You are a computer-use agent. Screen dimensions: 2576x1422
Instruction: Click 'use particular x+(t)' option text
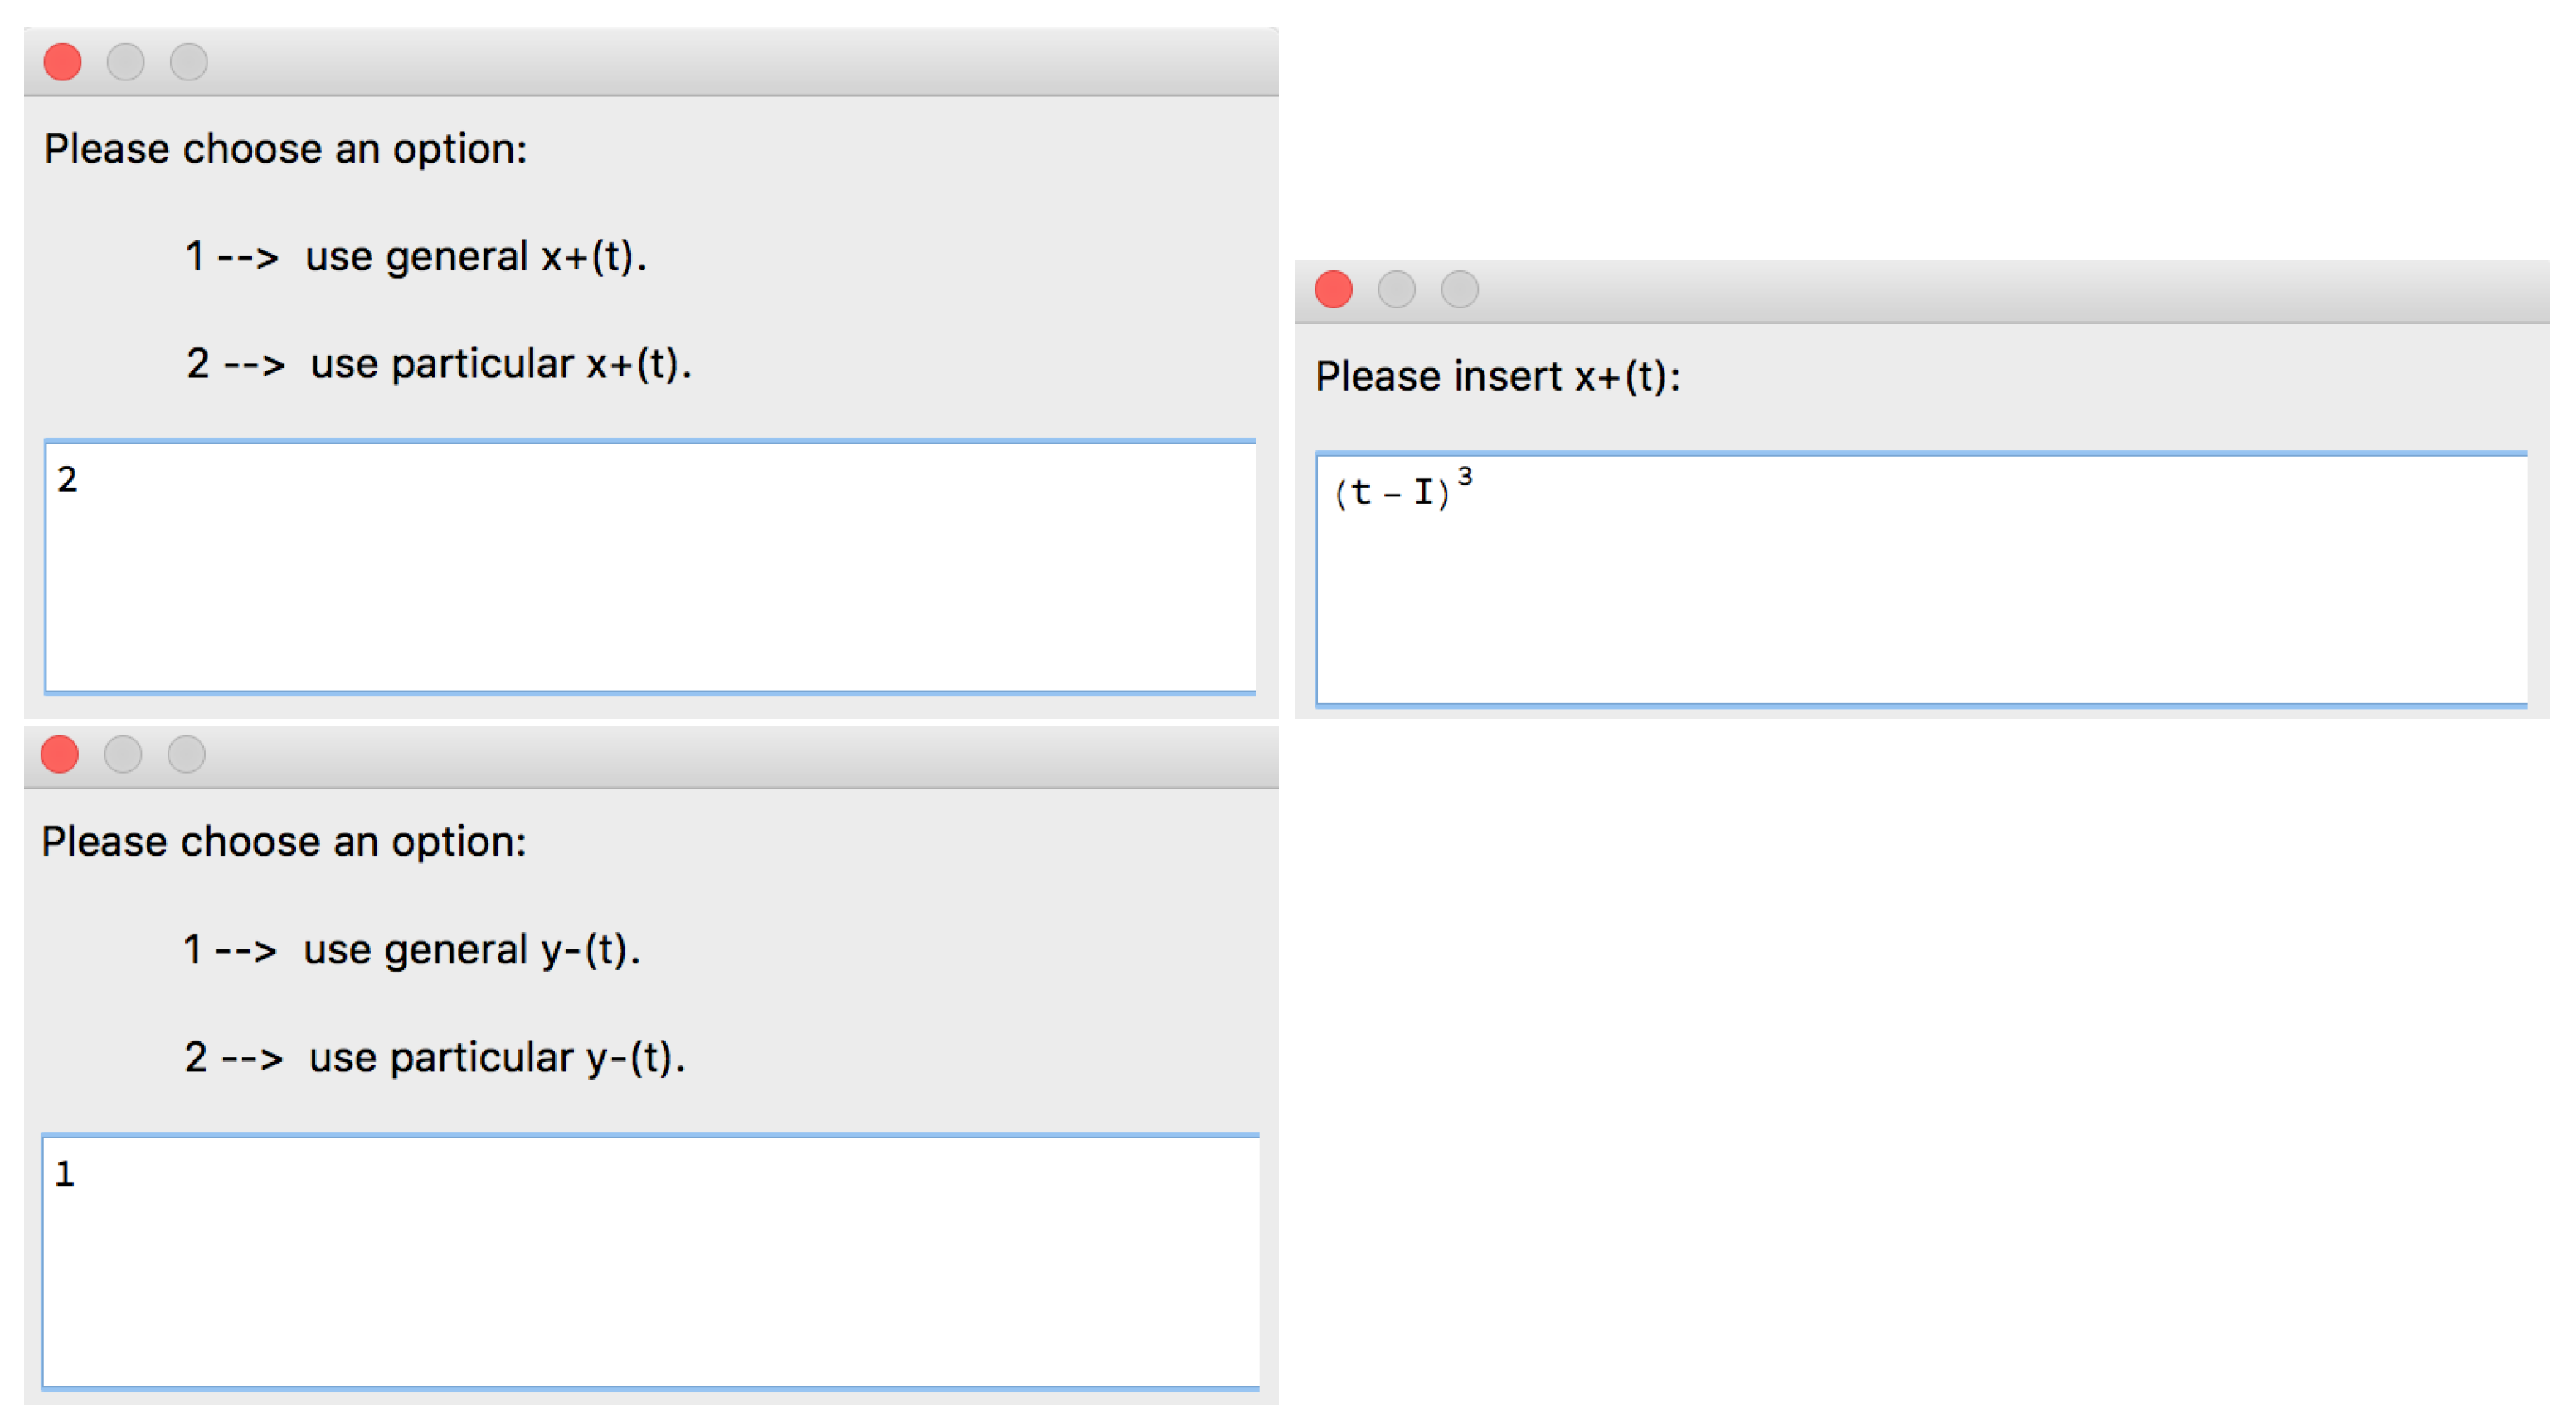click(500, 364)
